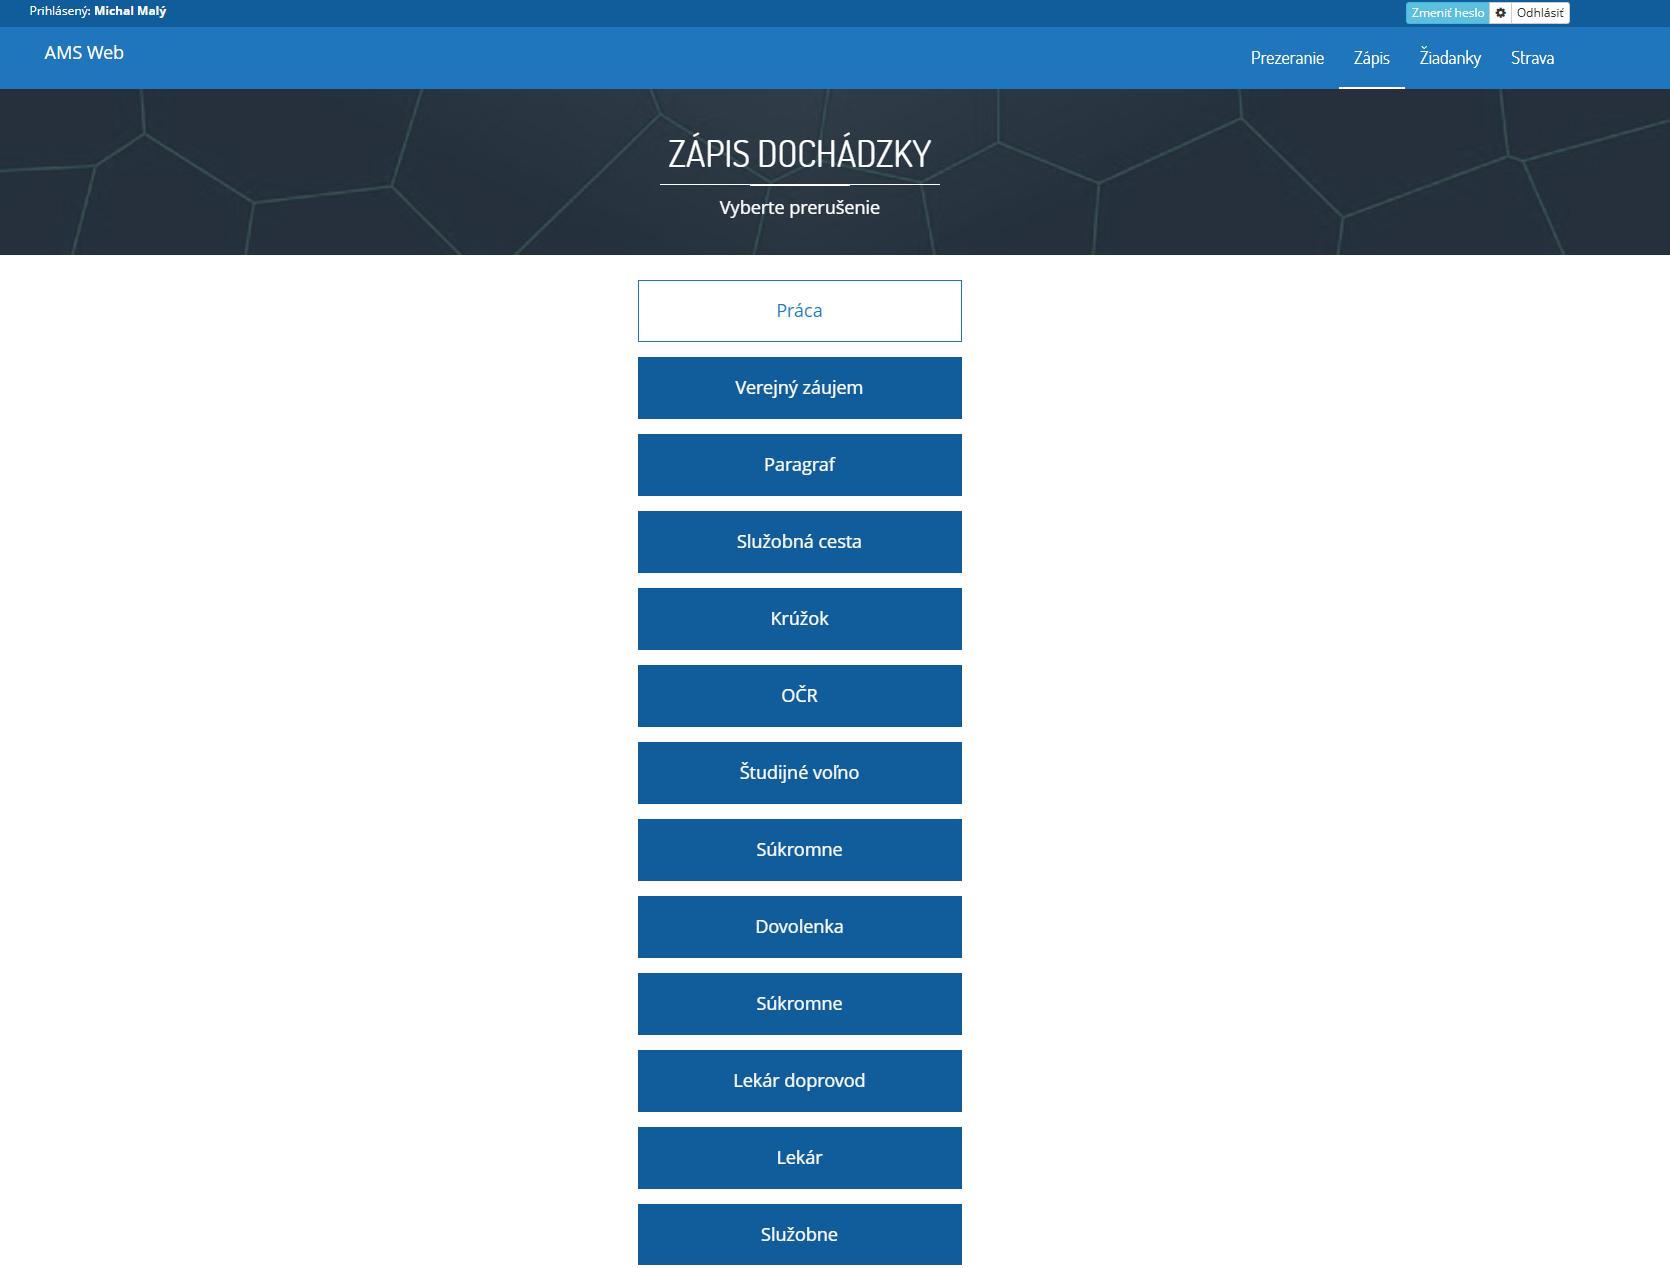Click the AMS Web brand link
Screen dimensions: 1670x1268
[x=82, y=53]
